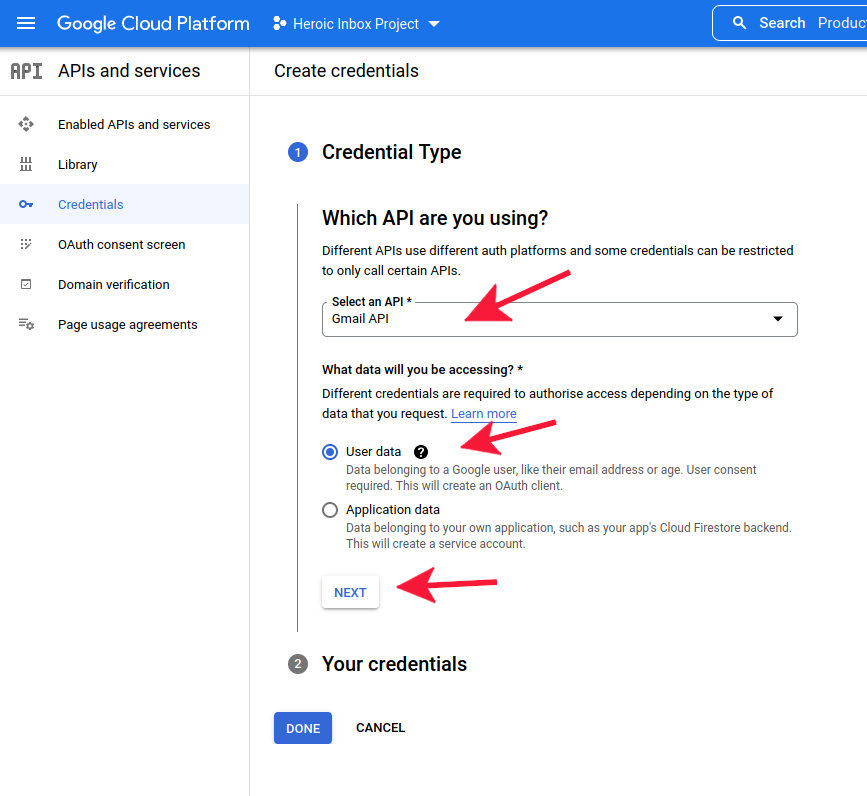Click the search magnifier icon
Image resolution: width=867 pixels, height=796 pixels.
click(739, 23)
